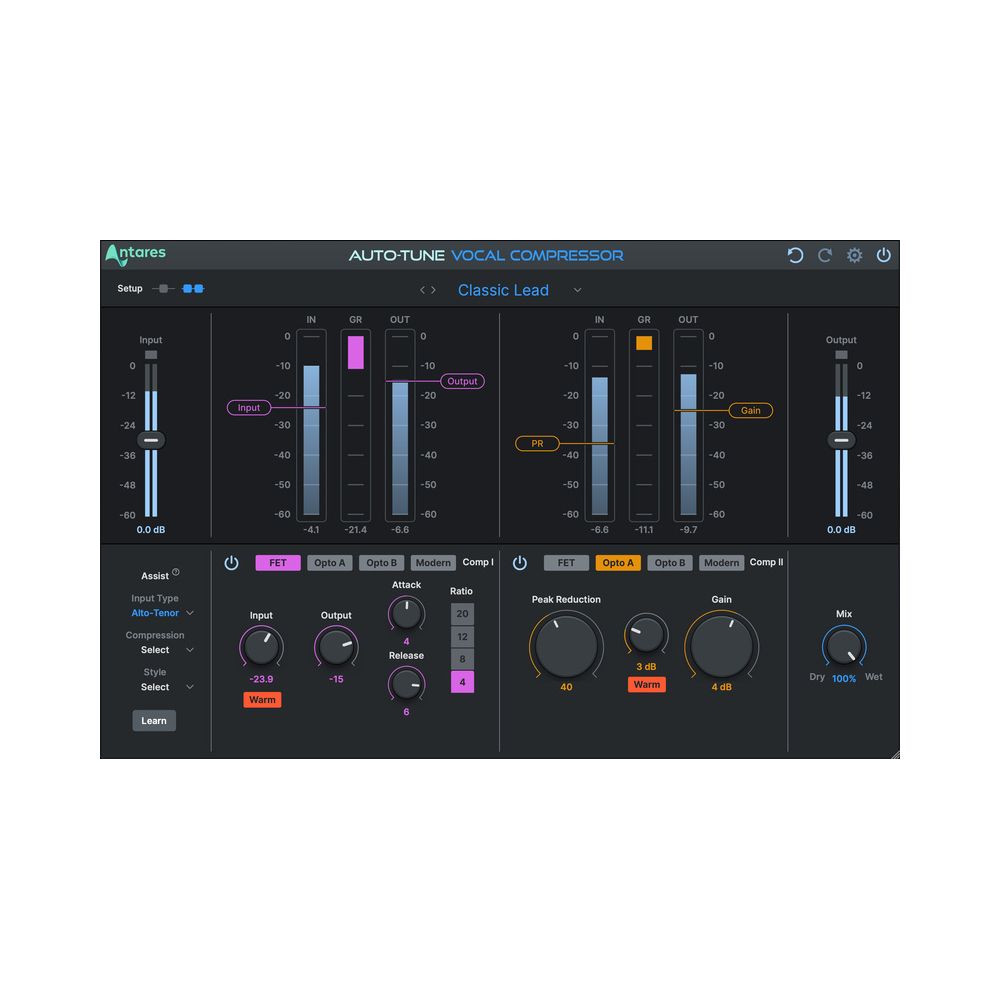Screen dimensions: 1000x1000
Task: Click the Assist info icon
Action: (176, 573)
